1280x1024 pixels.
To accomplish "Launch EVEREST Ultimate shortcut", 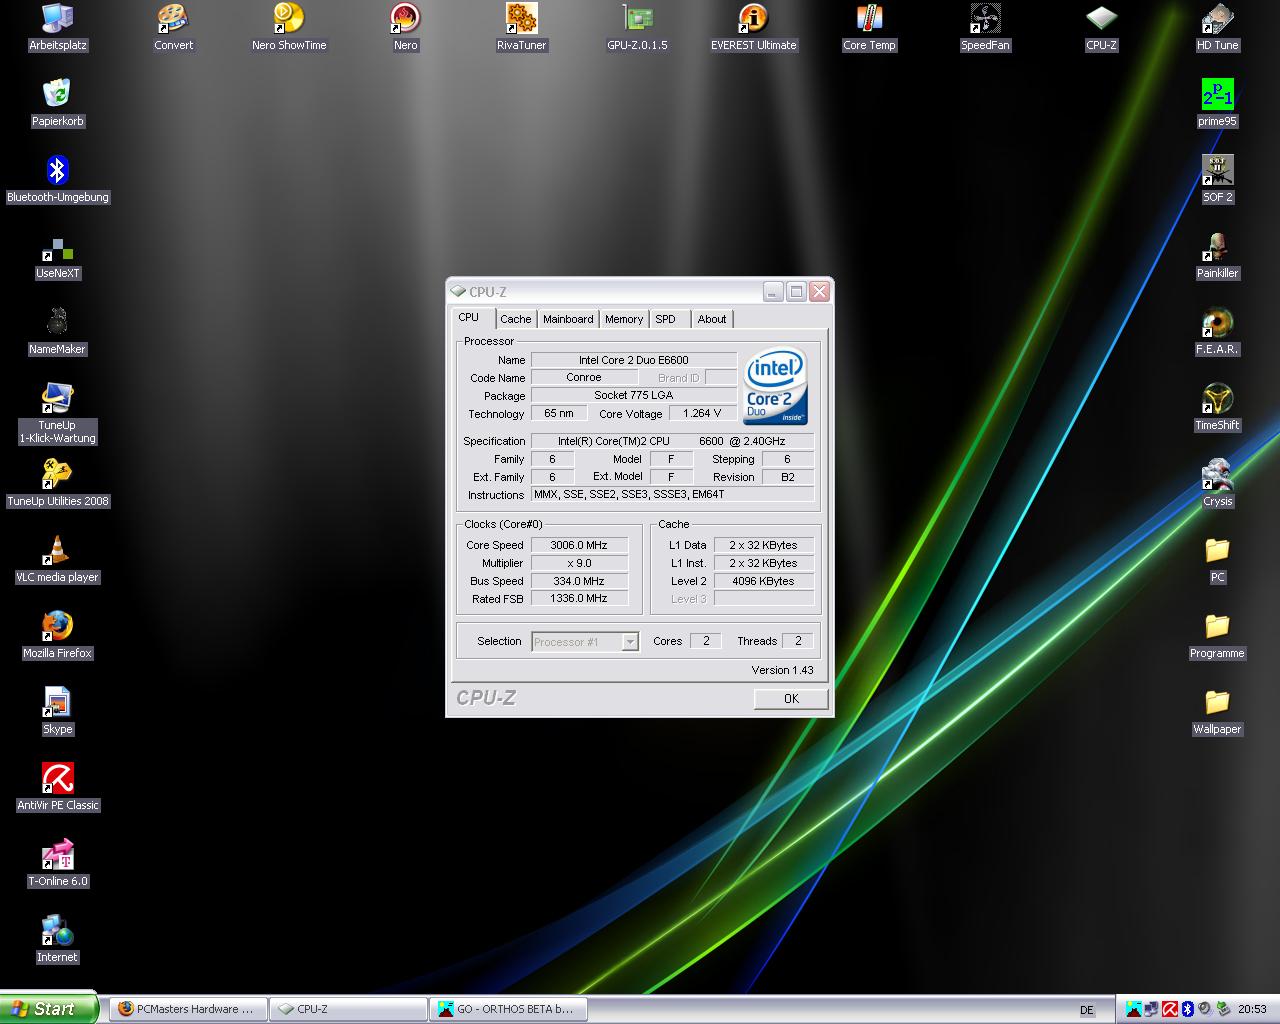I will coord(753,27).
